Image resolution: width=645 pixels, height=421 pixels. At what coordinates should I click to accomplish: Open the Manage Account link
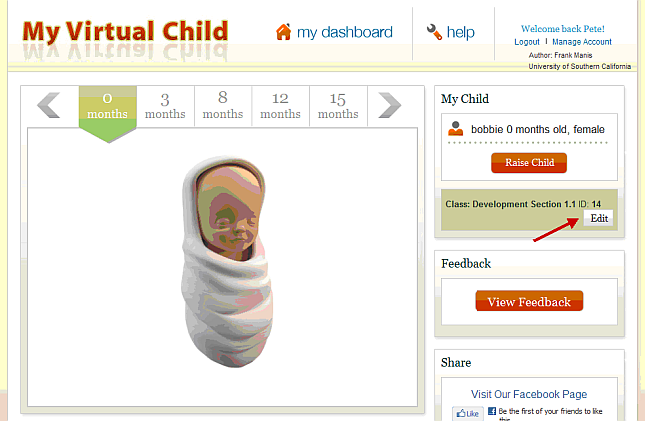(x=582, y=42)
